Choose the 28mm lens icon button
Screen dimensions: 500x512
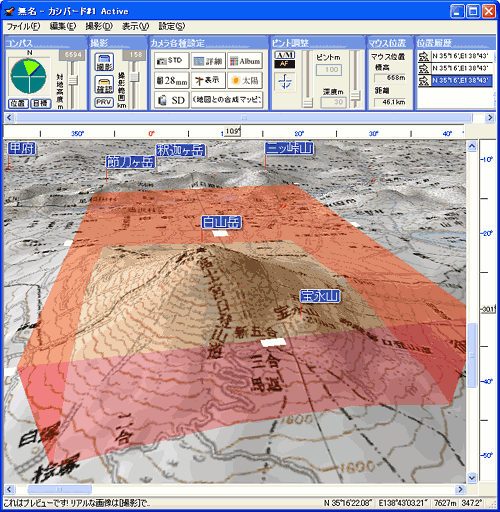click(x=171, y=80)
